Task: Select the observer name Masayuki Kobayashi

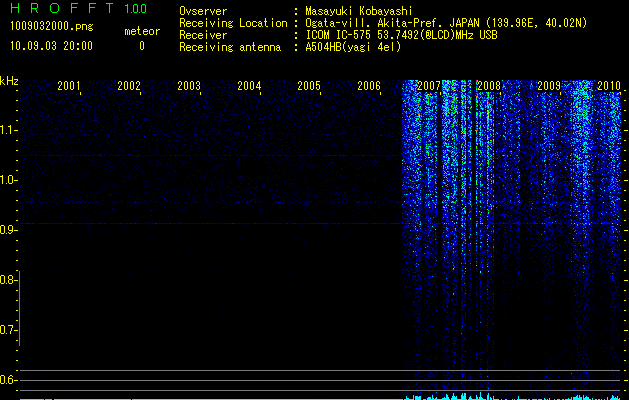Action: pos(359,11)
